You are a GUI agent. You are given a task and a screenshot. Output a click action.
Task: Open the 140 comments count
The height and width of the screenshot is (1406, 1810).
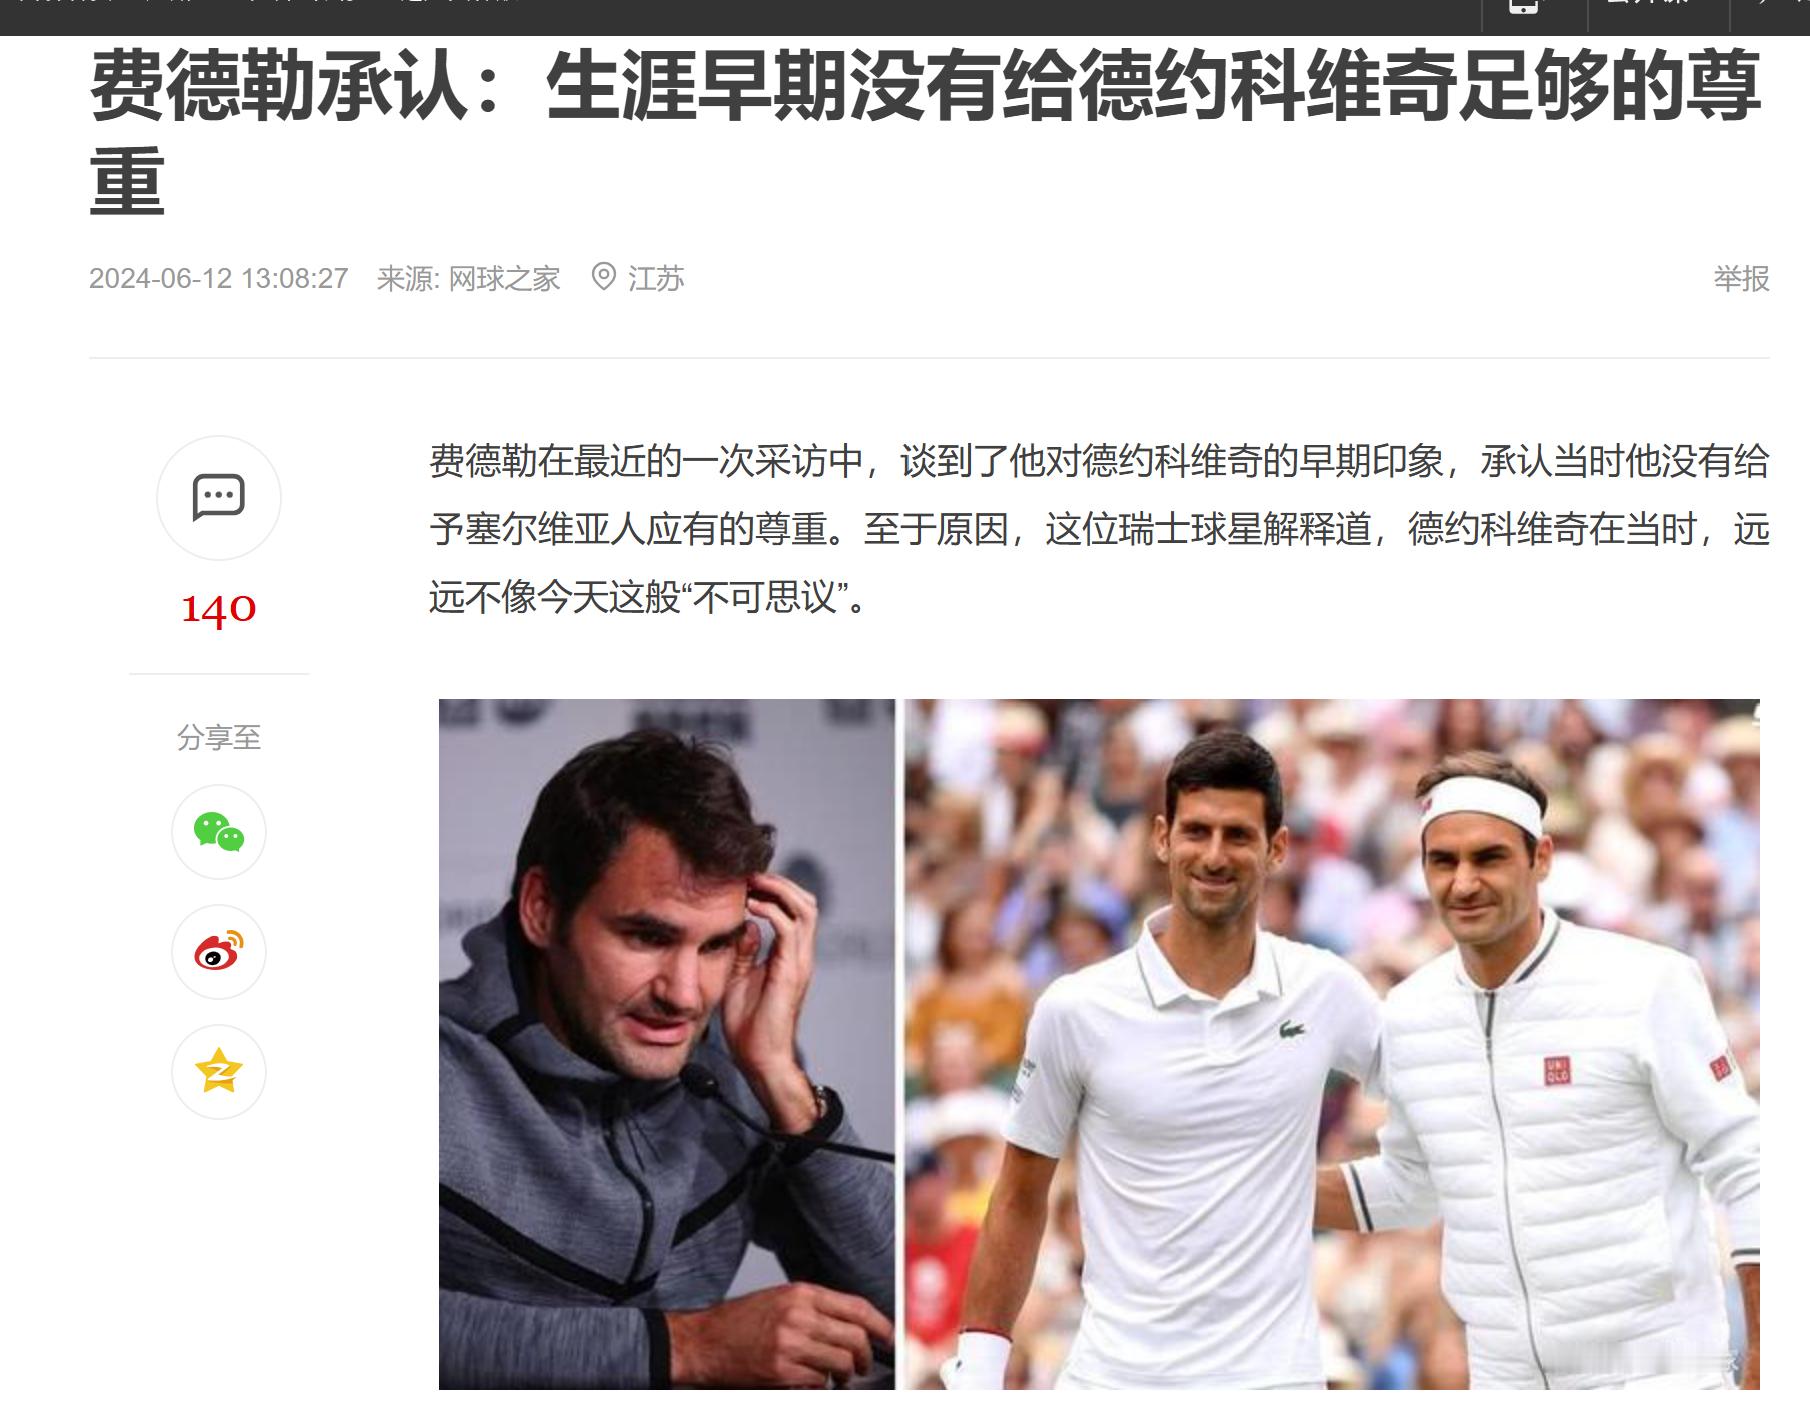coord(218,608)
